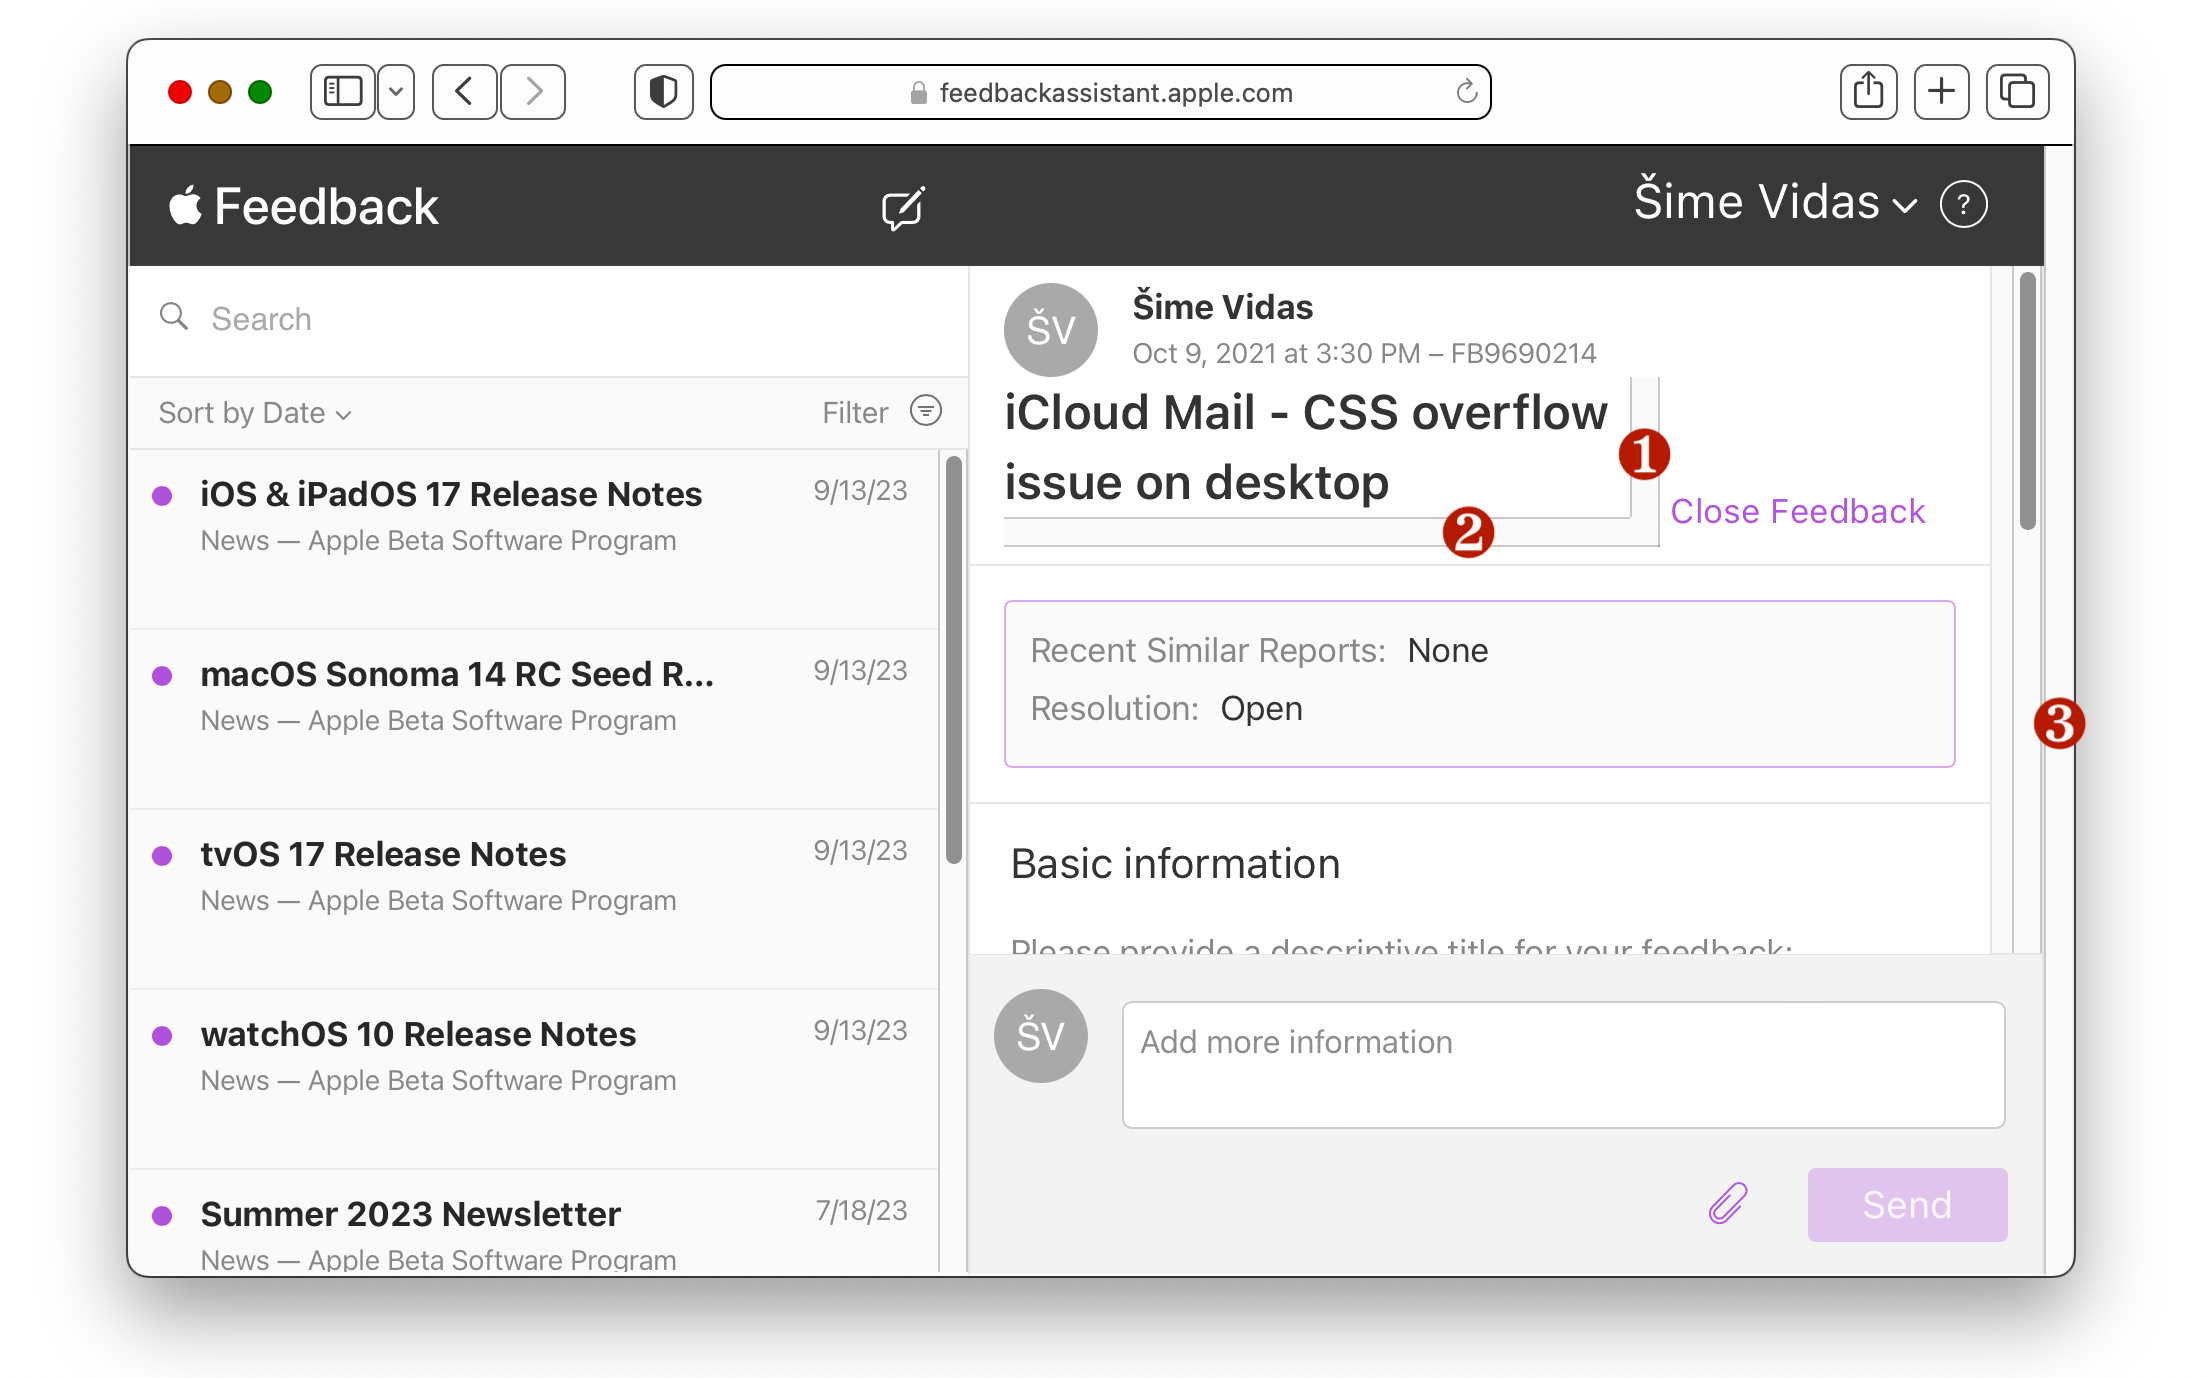The height and width of the screenshot is (1378, 2205).
Task: Click the privacy shield icon
Action: click(x=663, y=92)
